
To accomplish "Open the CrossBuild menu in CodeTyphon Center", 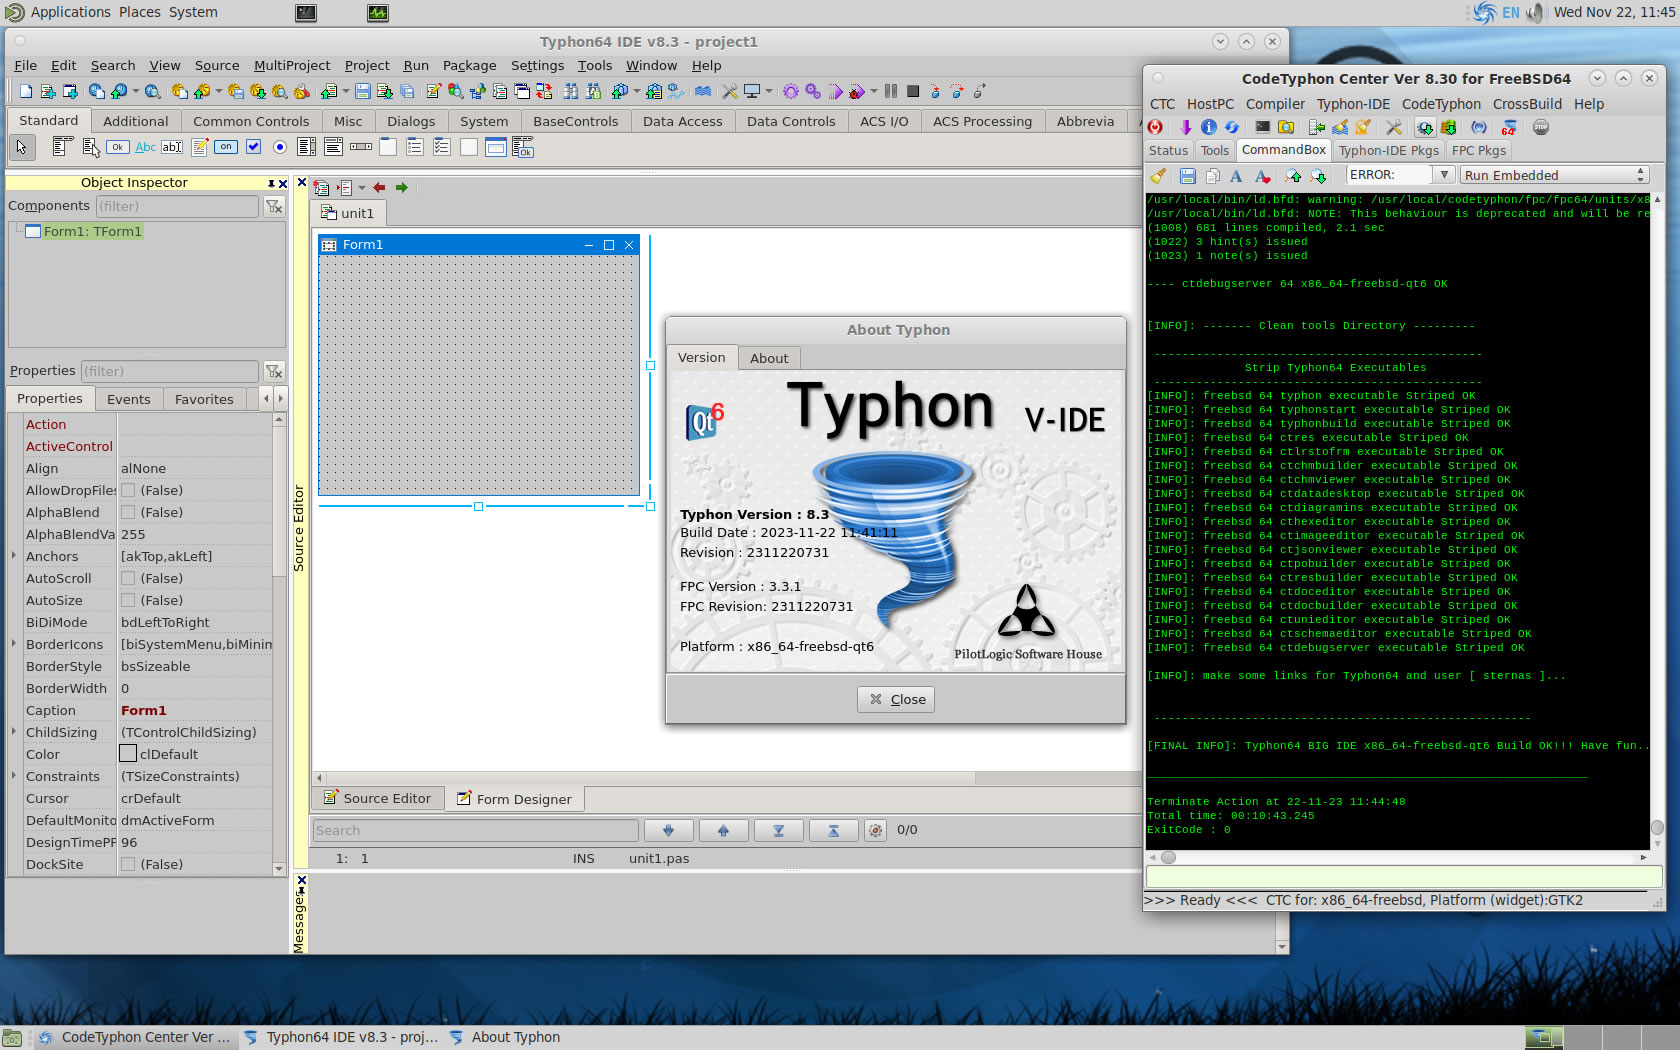I will click(1527, 104).
